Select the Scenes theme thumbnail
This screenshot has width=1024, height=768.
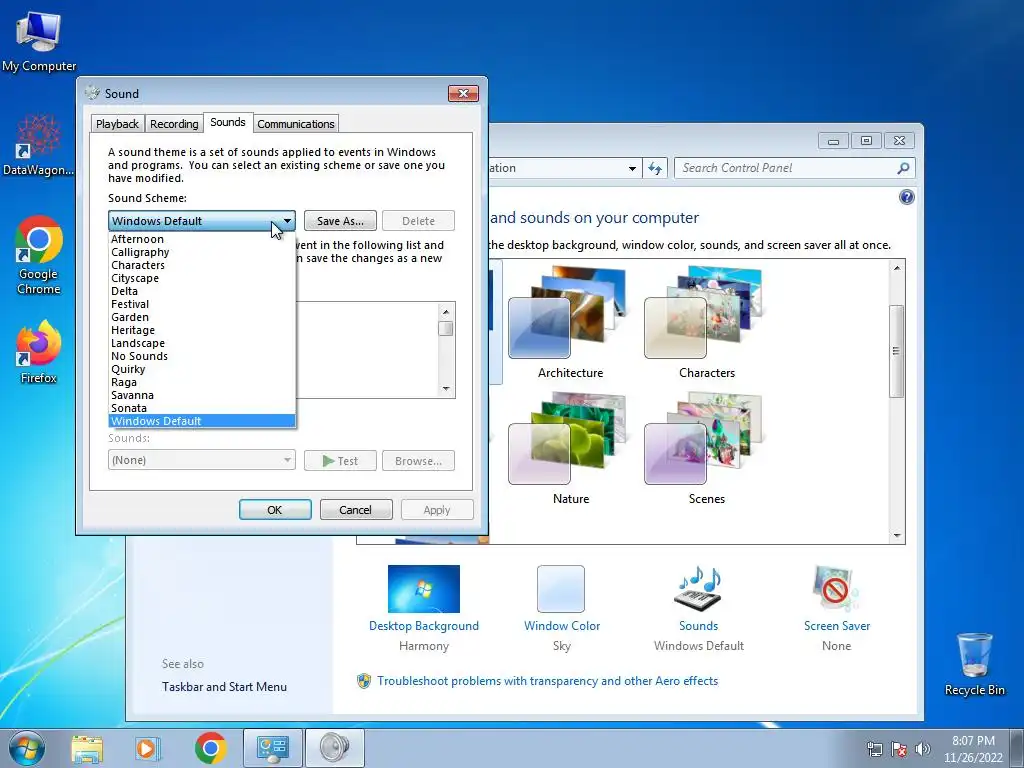coord(703,440)
